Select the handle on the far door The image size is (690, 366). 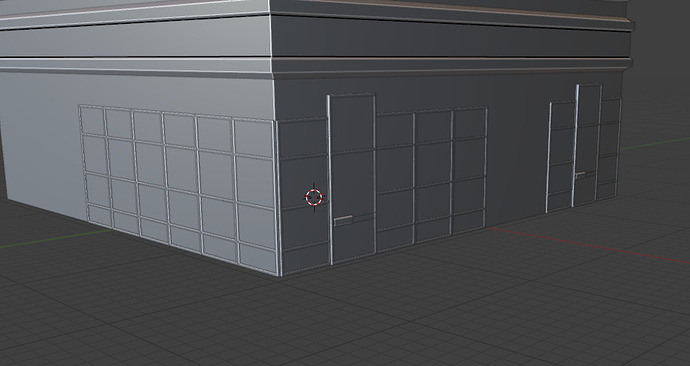tap(580, 175)
